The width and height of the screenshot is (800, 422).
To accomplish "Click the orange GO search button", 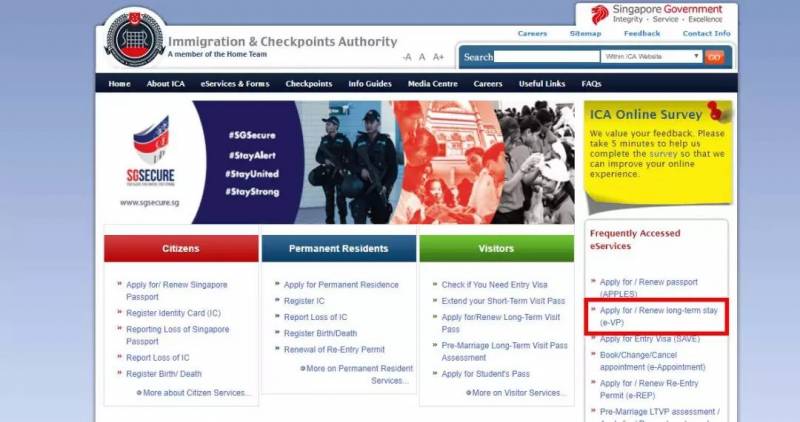I will [x=714, y=57].
